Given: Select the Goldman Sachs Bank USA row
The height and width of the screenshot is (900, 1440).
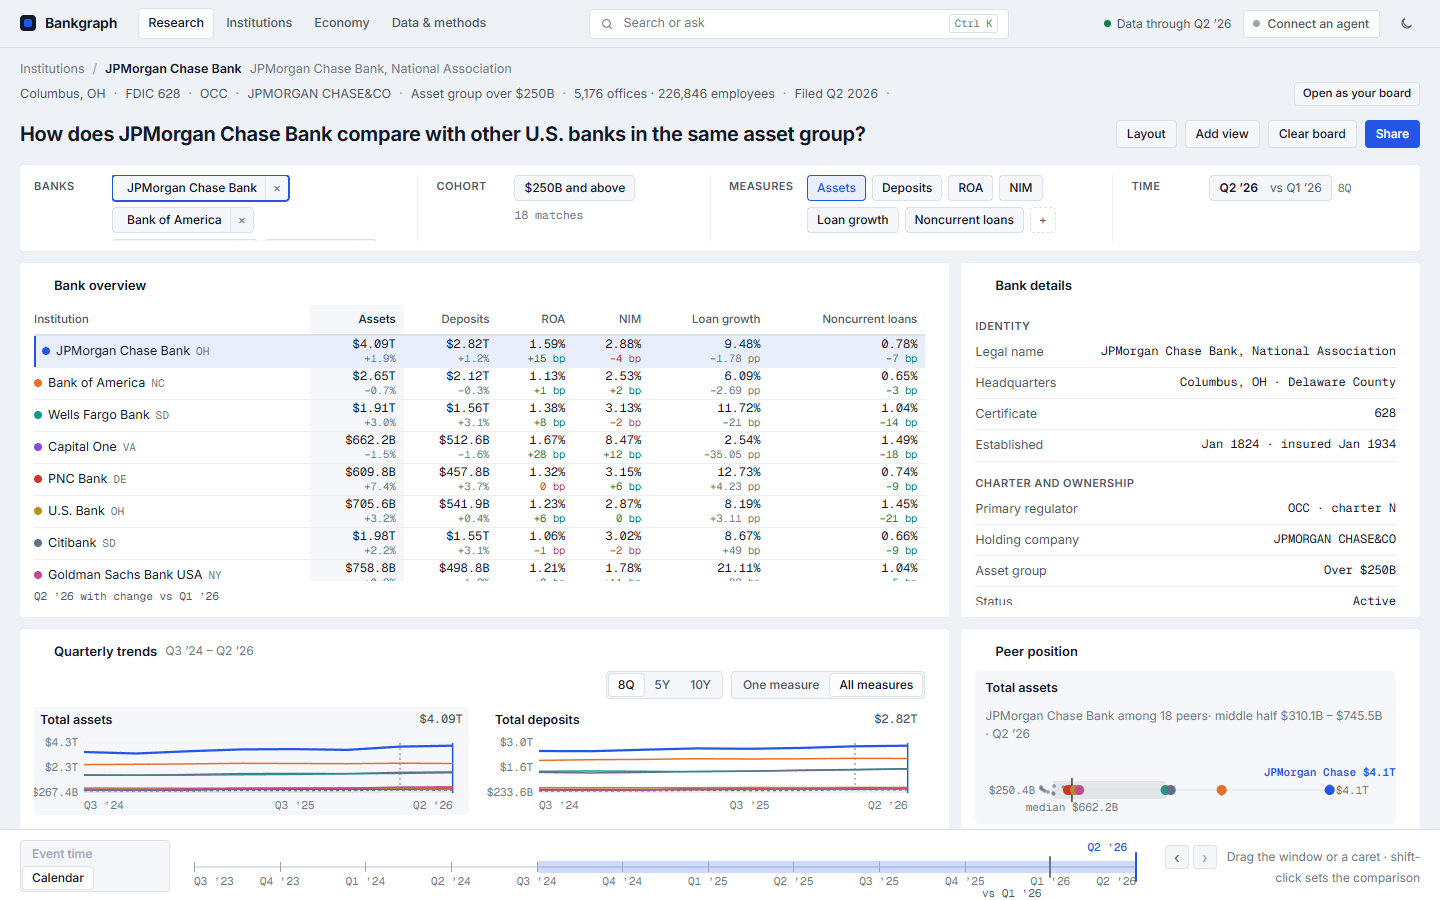Looking at the screenshot, I should pyautogui.click(x=479, y=571).
